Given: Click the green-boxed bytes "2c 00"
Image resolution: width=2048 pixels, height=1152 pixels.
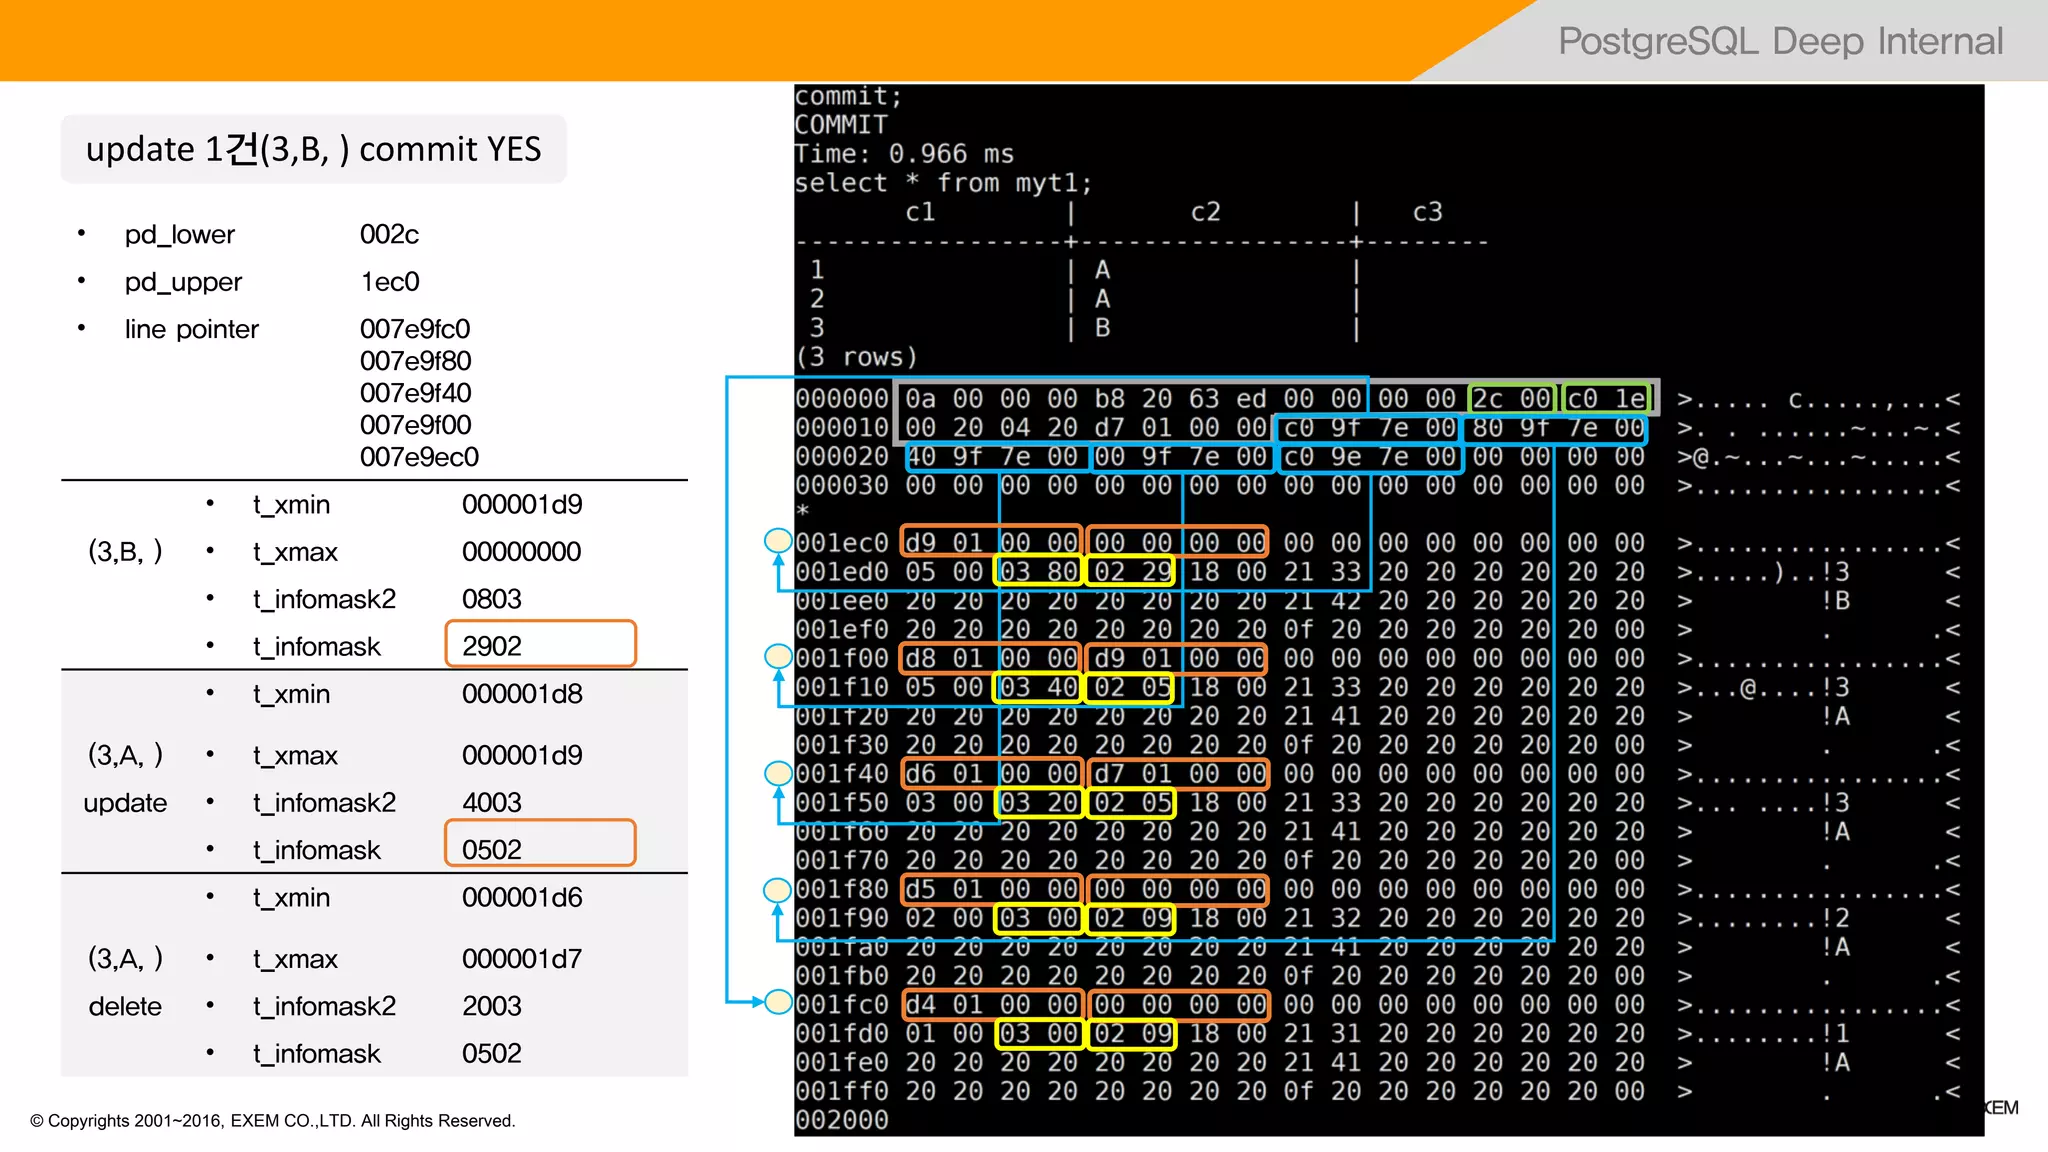Looking at the screenshot, I should coord(1511,399).
